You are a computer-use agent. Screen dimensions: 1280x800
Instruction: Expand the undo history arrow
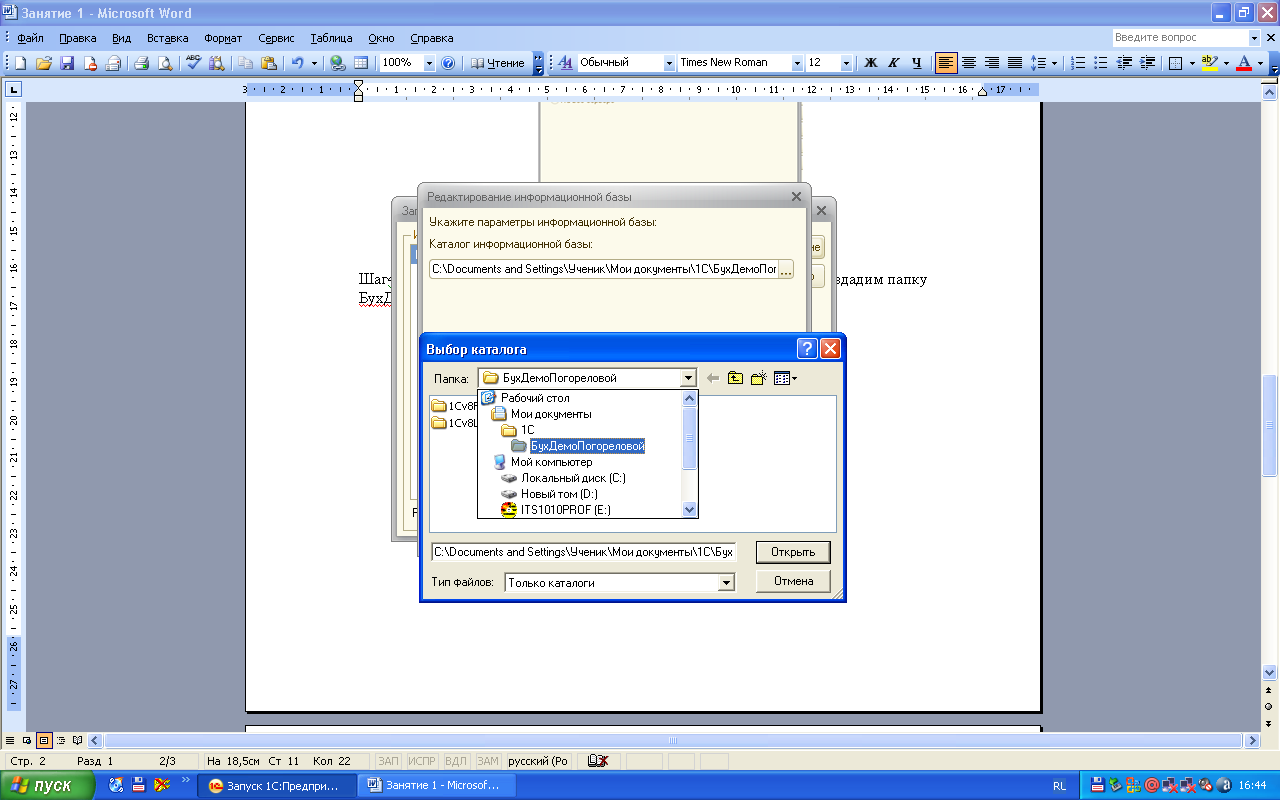[314, 63]
